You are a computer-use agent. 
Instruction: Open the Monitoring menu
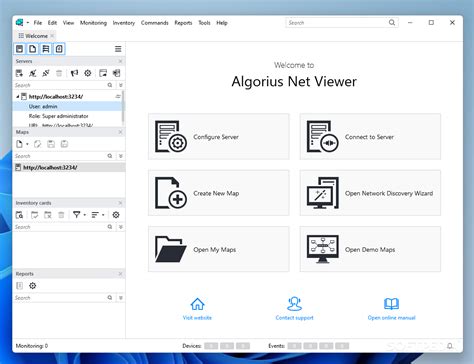click(x=93, y=23)
